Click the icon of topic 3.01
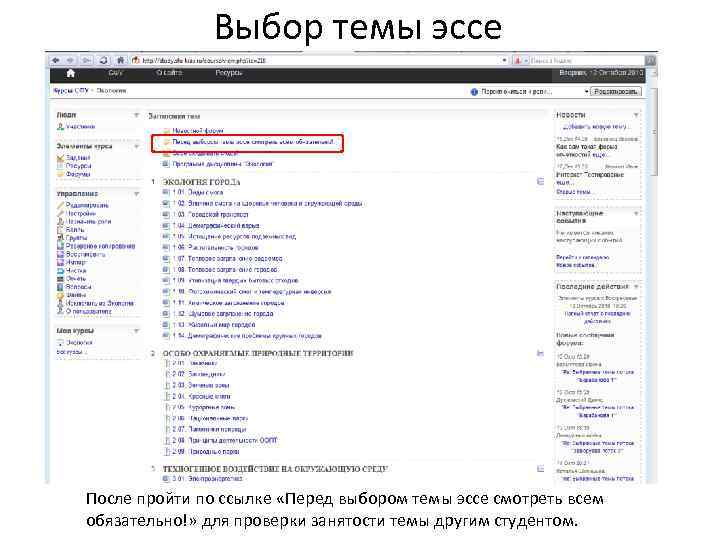Image resolution: width=720 pixels, height=540 pixels. (x=167, y=479)
